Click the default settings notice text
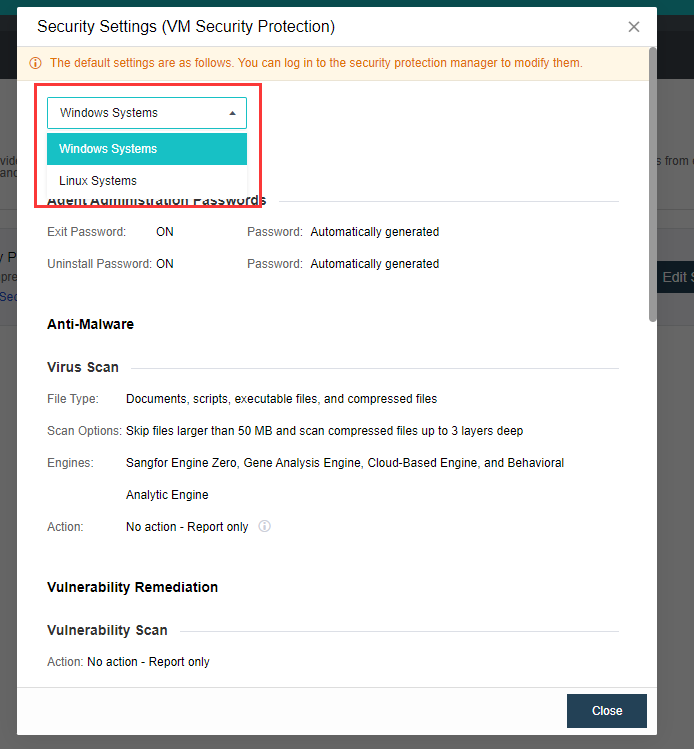694x749 pixels. [x=316, y=63]
